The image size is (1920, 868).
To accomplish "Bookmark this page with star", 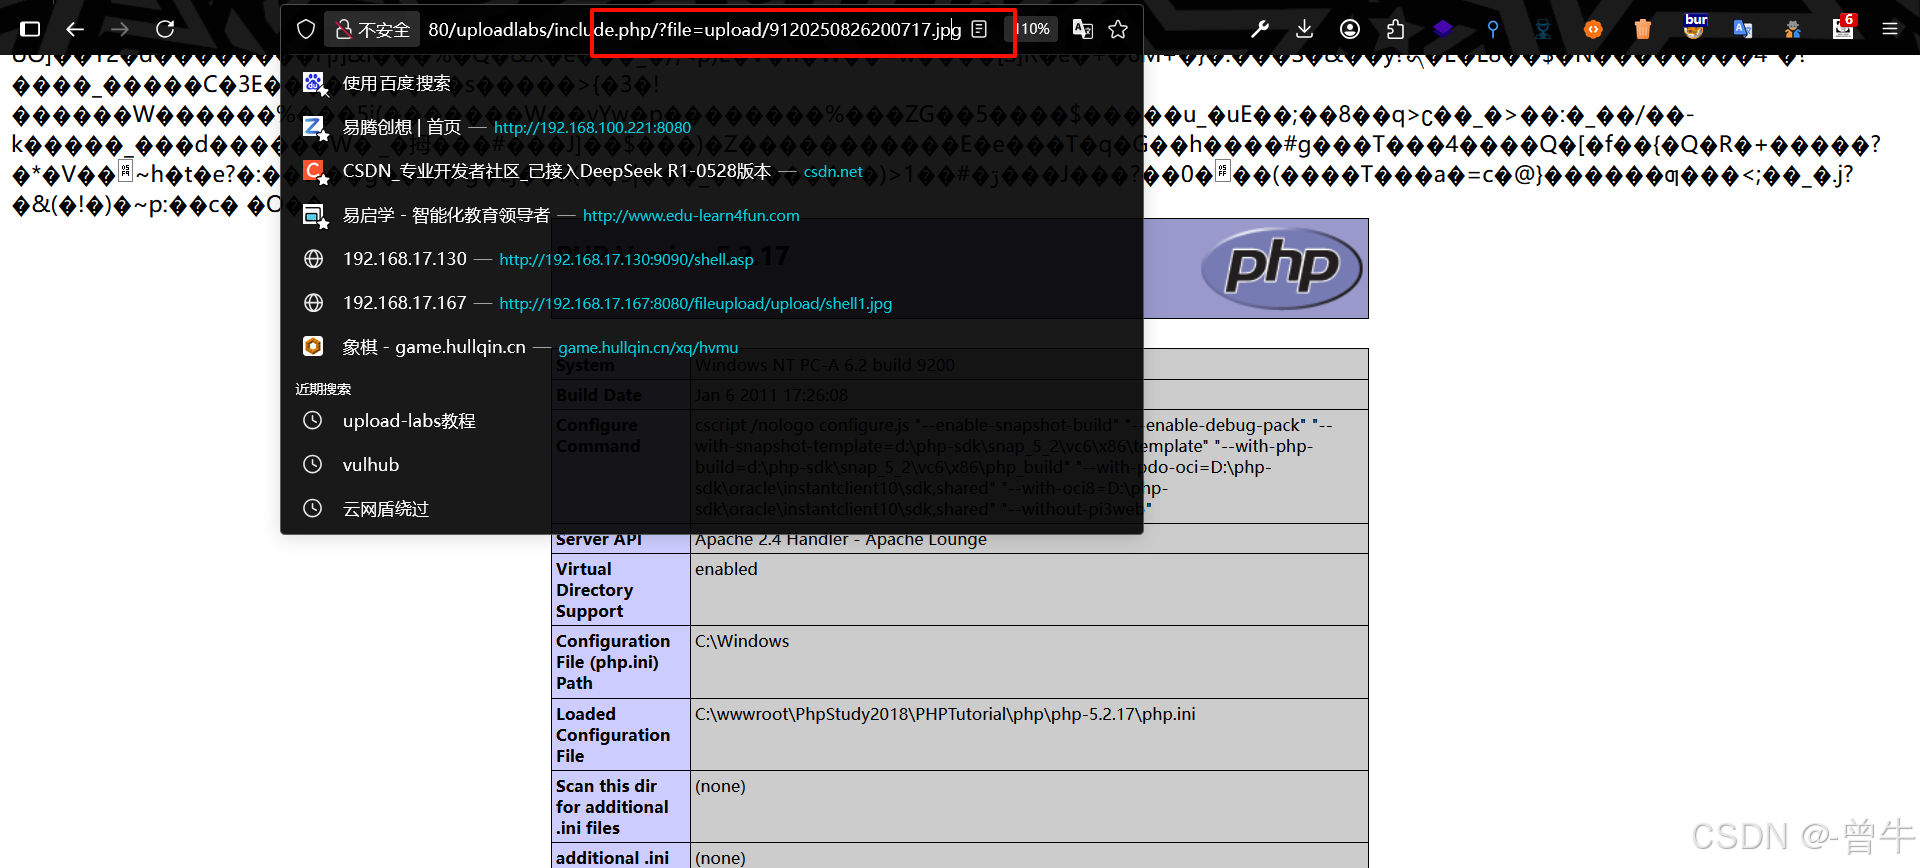I will click(x=1118, y=29).
